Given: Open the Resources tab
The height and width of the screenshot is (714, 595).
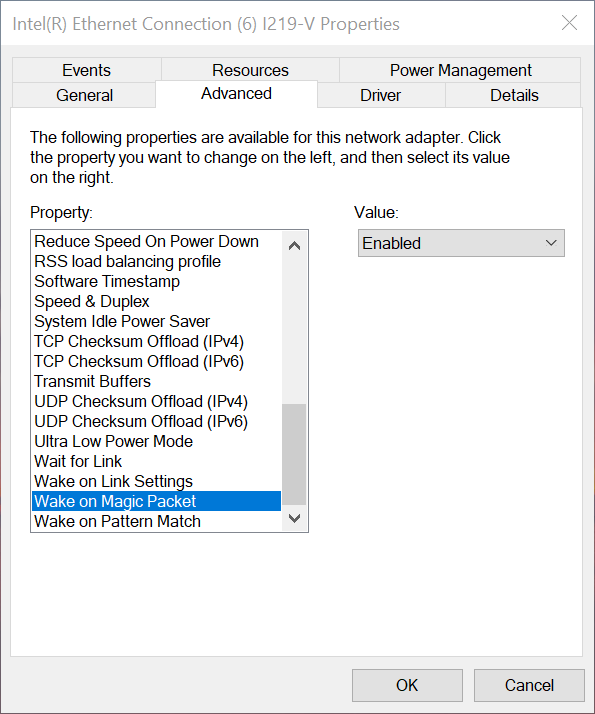Looking at the screenshot, I should 250,70.
